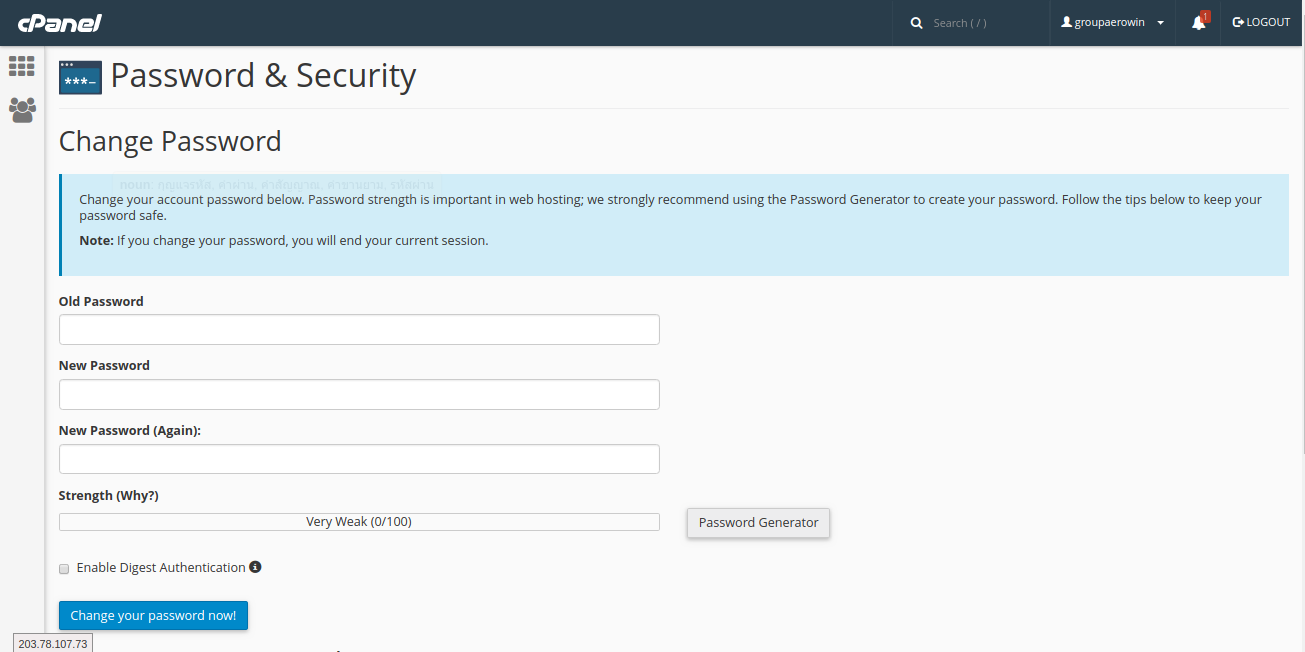1305x652 pixels.
Task: Click the notifications bell icon
Action: 1199,23
